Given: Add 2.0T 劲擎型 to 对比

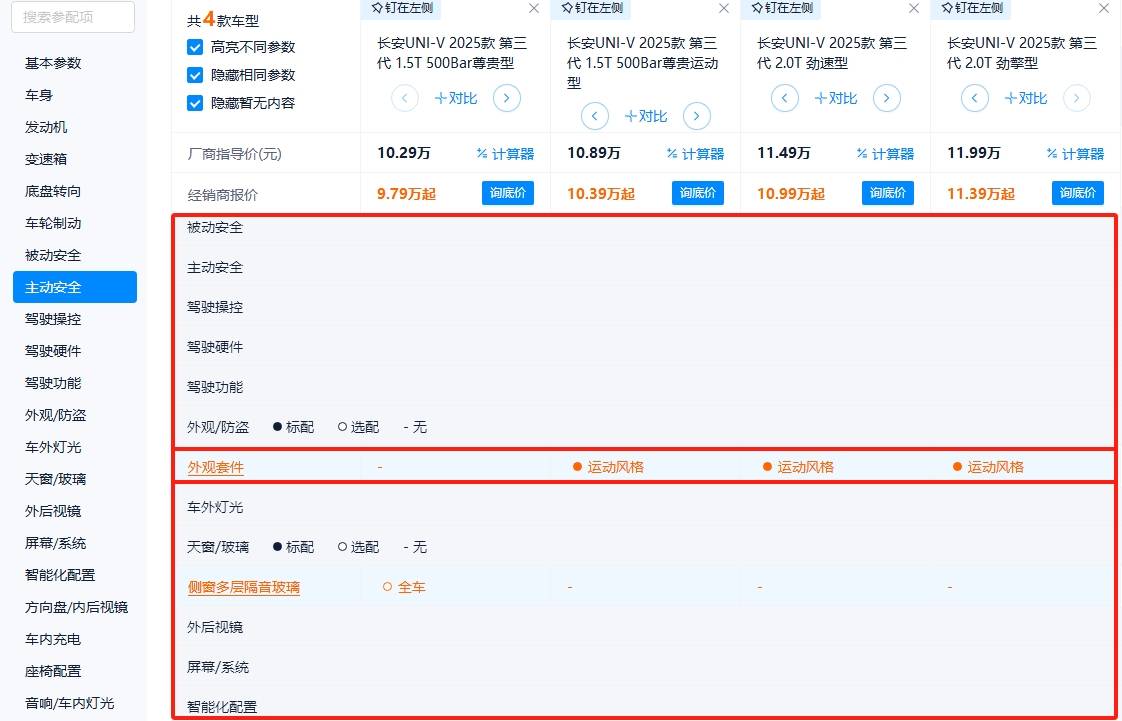Looking at the screenshot, I should [x=1025, y=98].
